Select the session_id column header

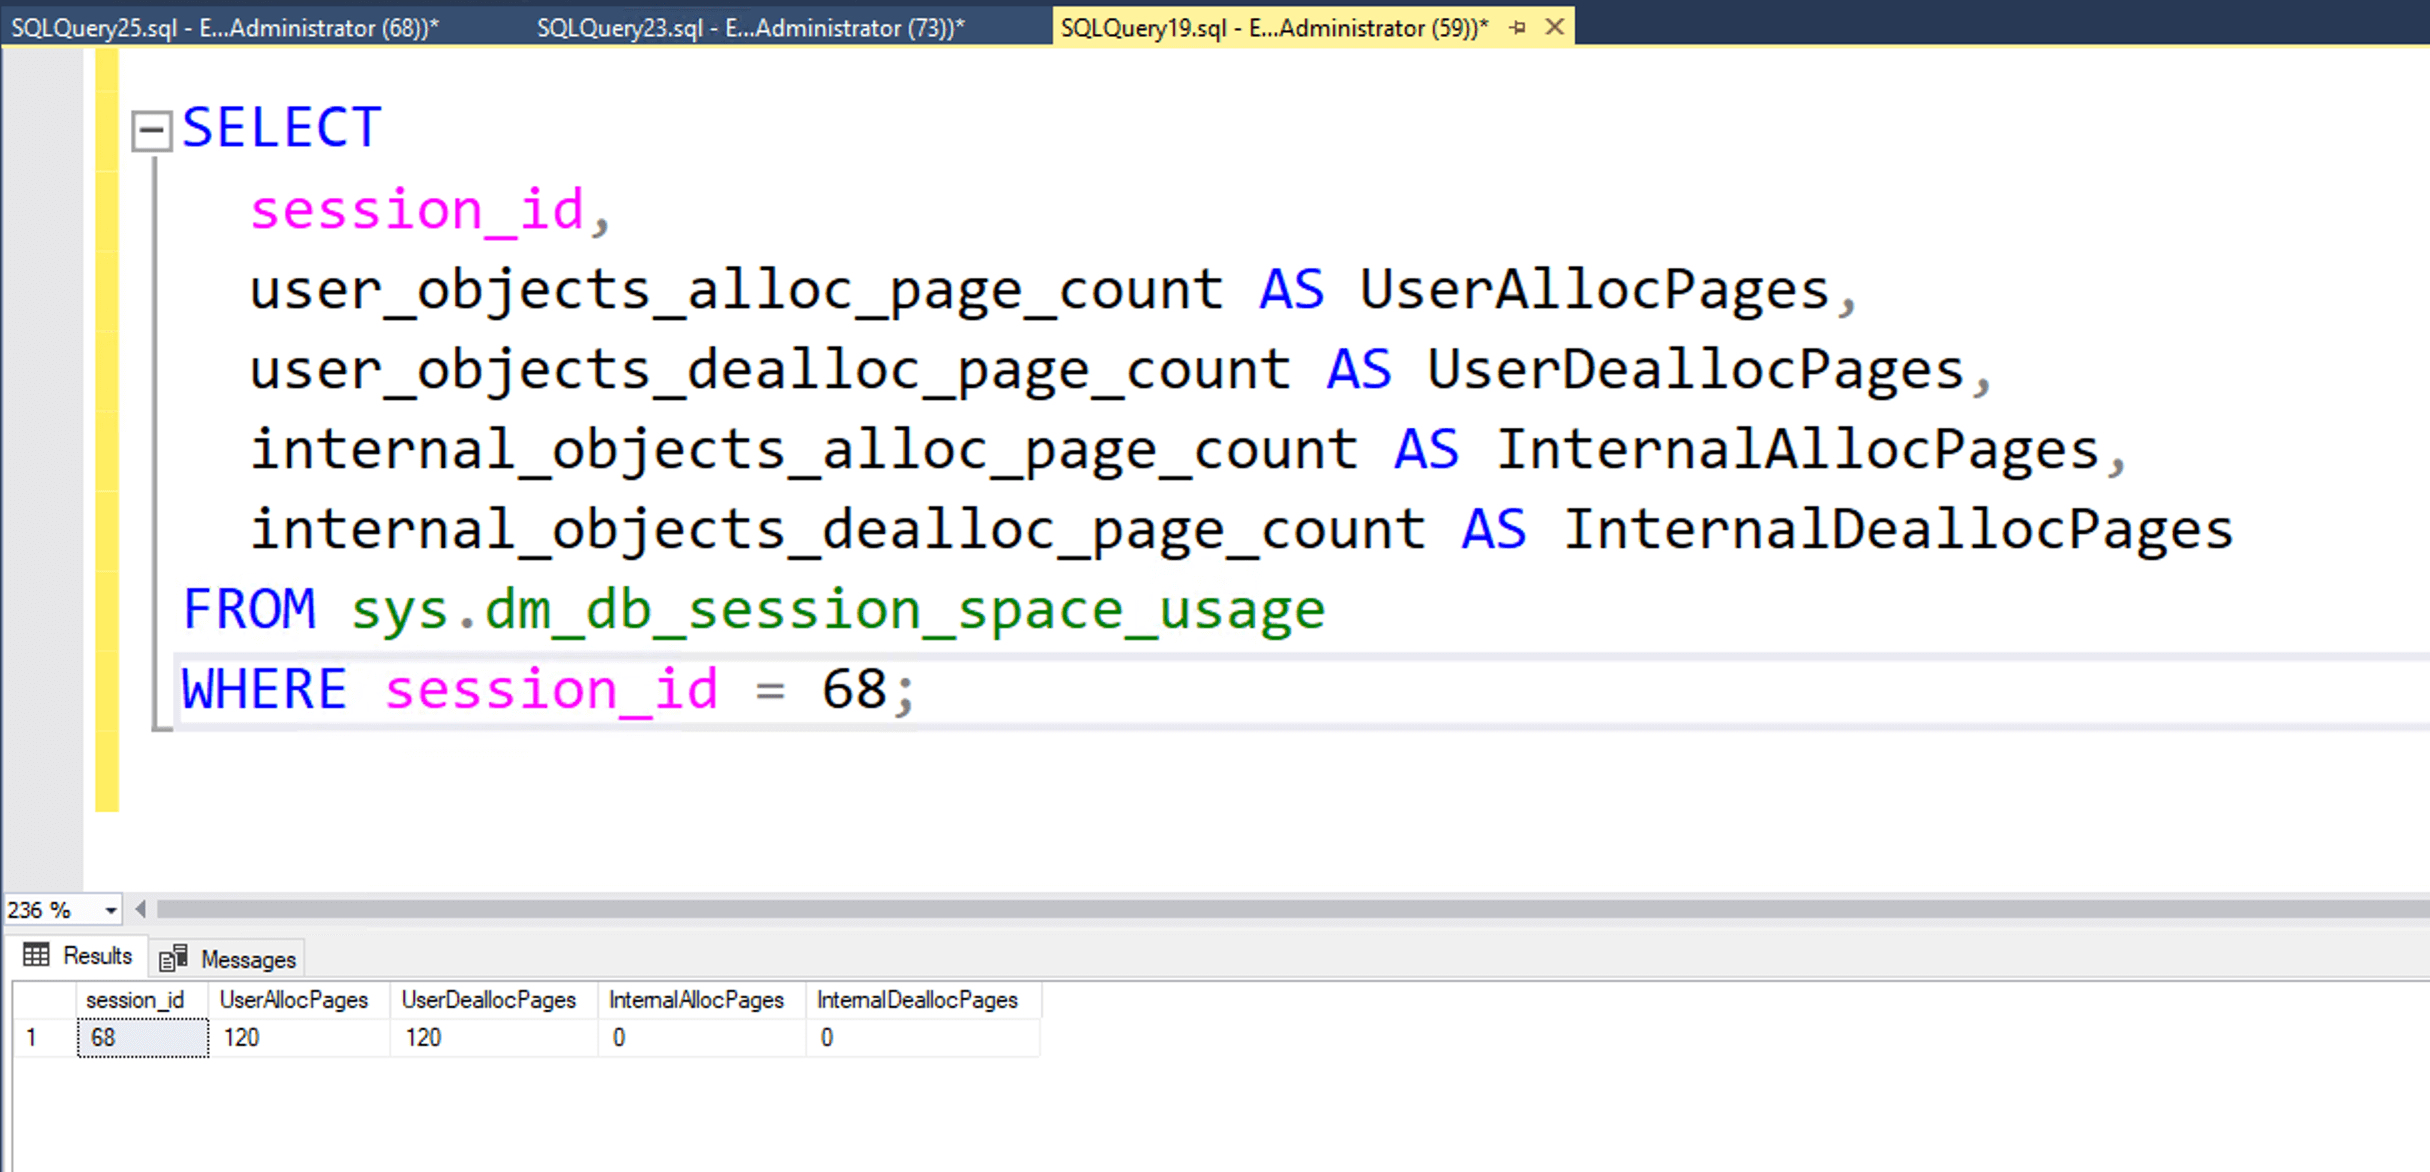(135, 1000)
